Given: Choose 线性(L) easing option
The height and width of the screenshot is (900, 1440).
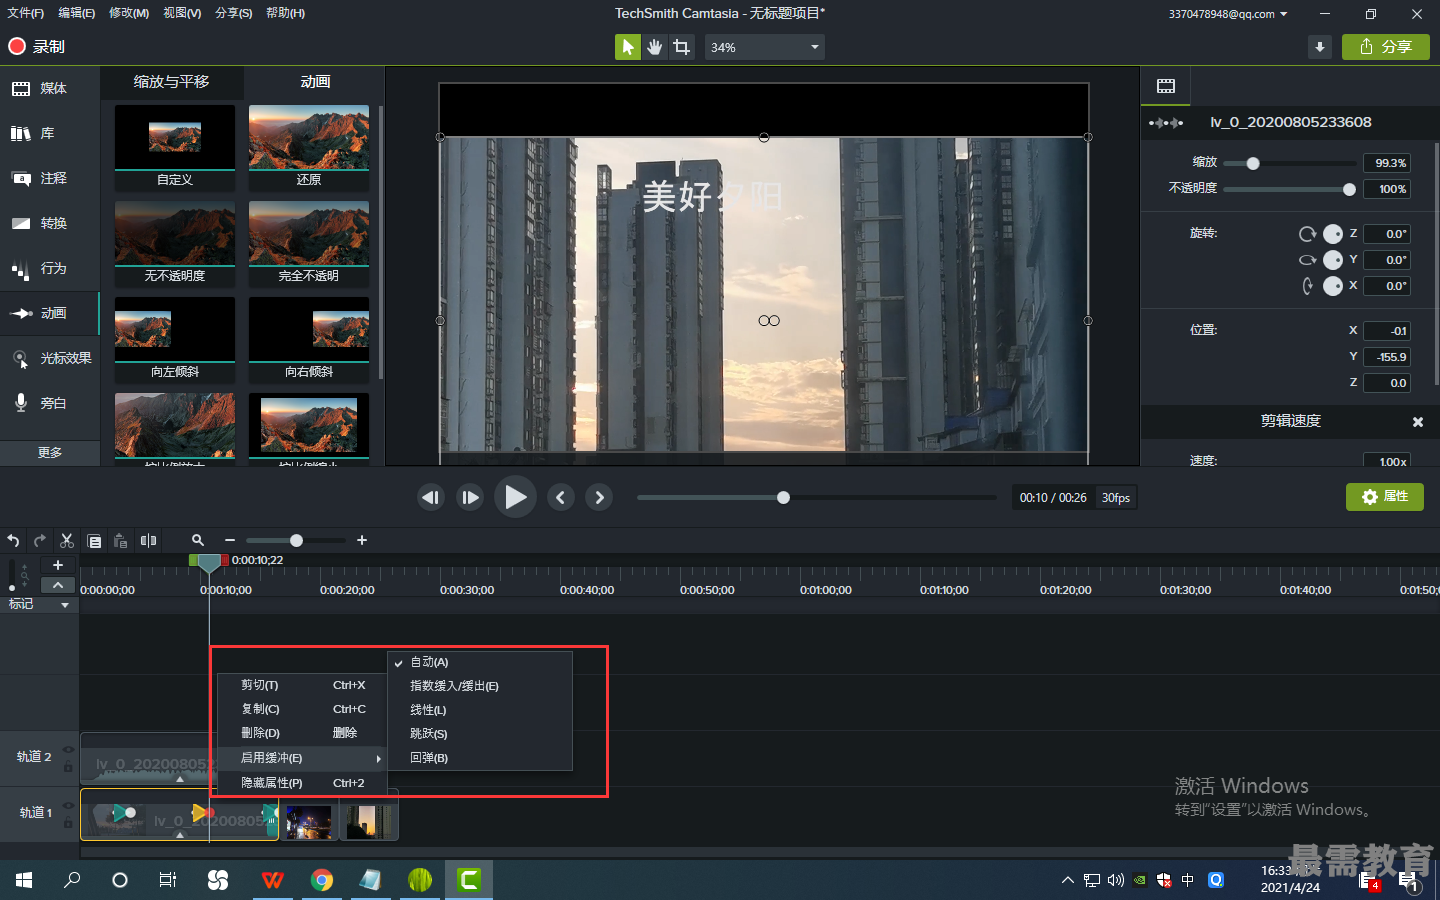Looking at the screenshot, I should coord(480,710).
